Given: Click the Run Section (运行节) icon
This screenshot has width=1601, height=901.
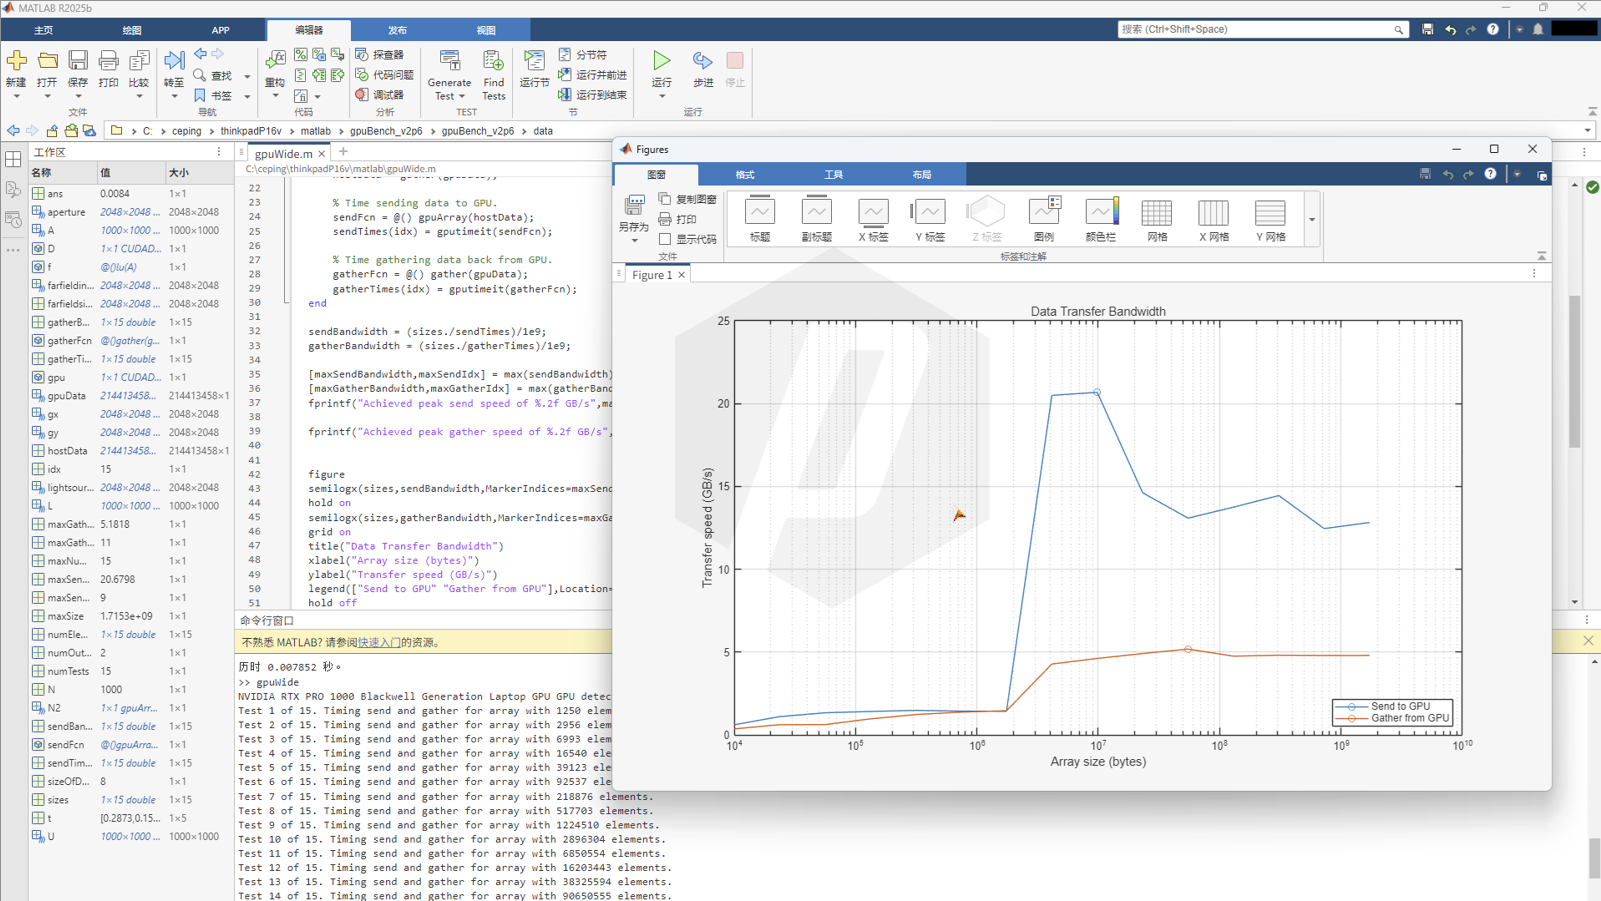Looking at the screenshot, I should (x=534, y=62).
